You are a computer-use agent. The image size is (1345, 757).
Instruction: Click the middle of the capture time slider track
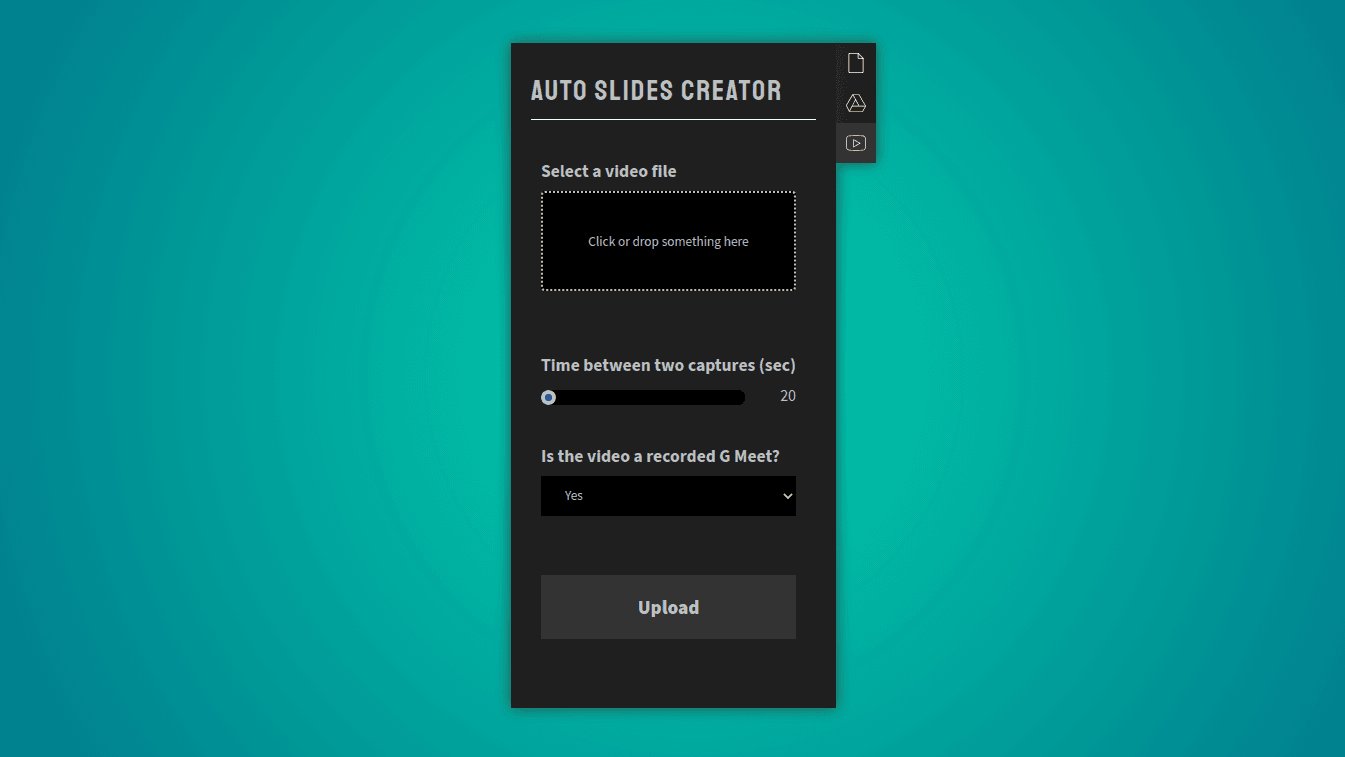tap(645, 397)
